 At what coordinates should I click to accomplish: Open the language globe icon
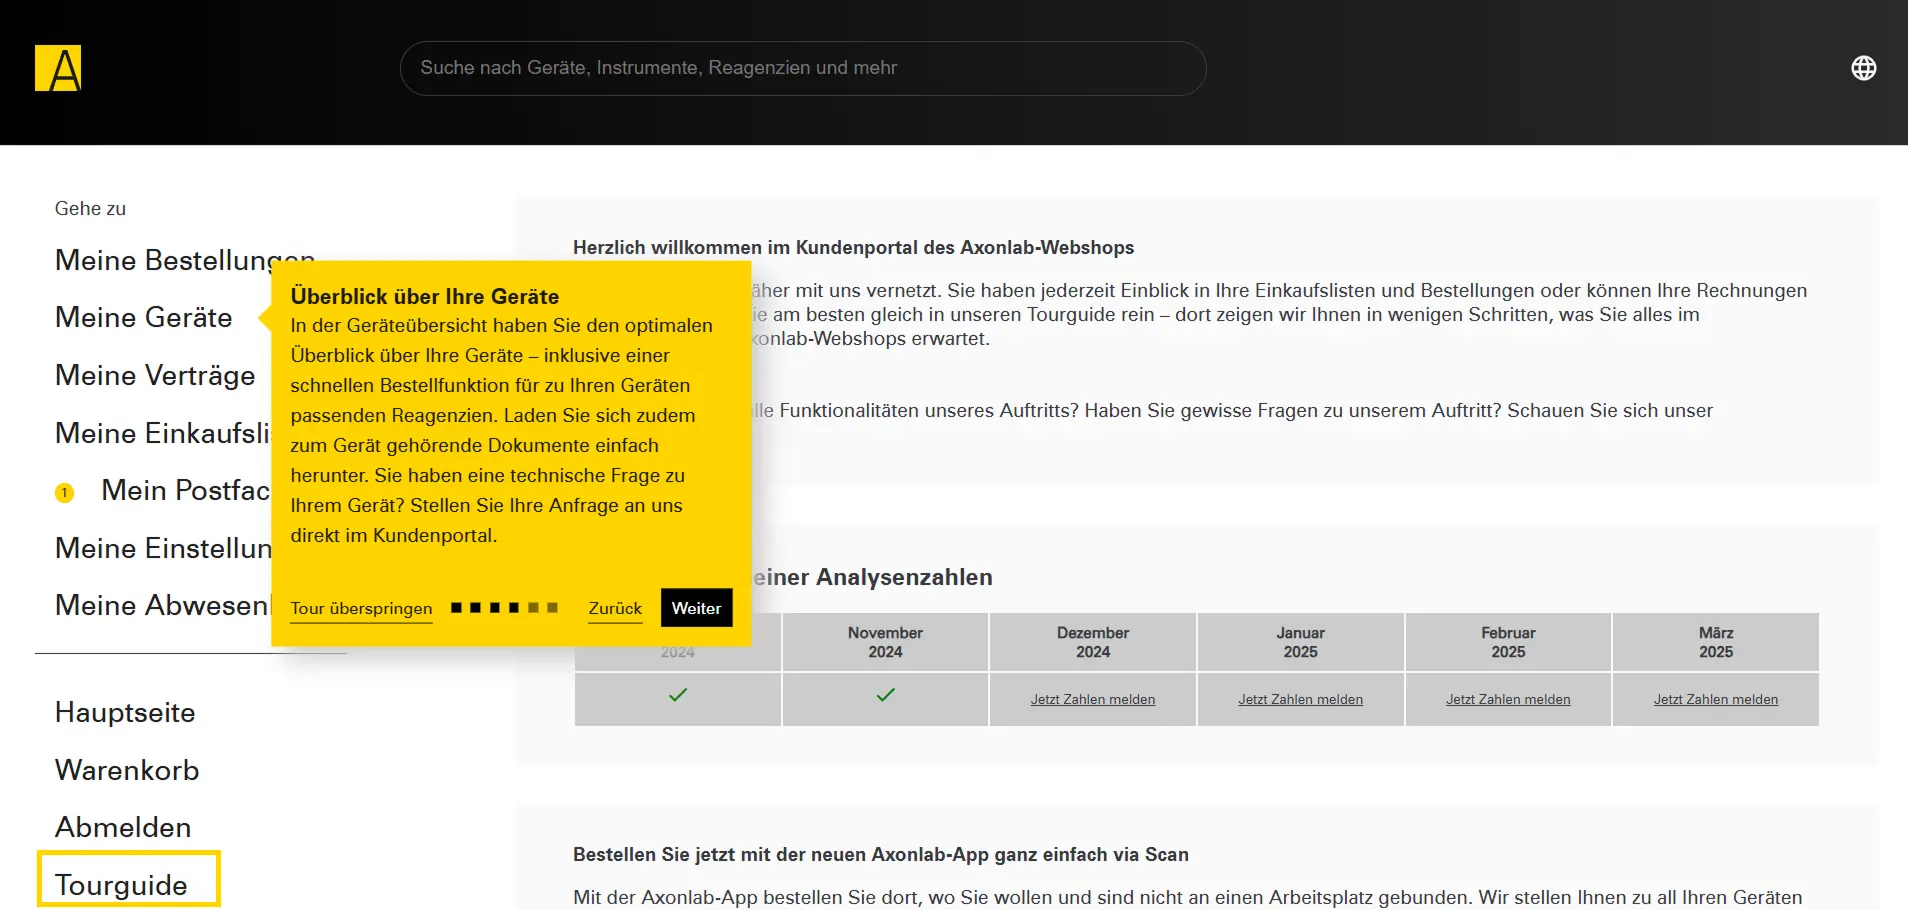(x=1863, y=68)
